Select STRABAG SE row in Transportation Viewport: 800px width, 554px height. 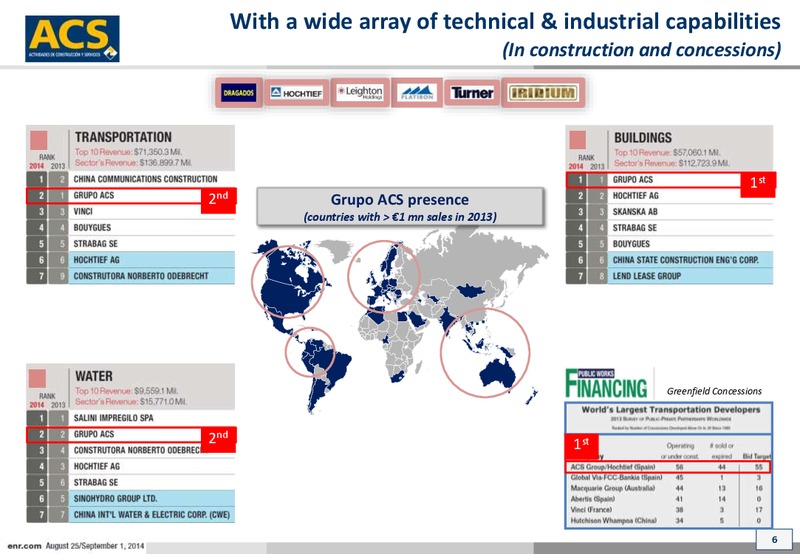point(131,244)
